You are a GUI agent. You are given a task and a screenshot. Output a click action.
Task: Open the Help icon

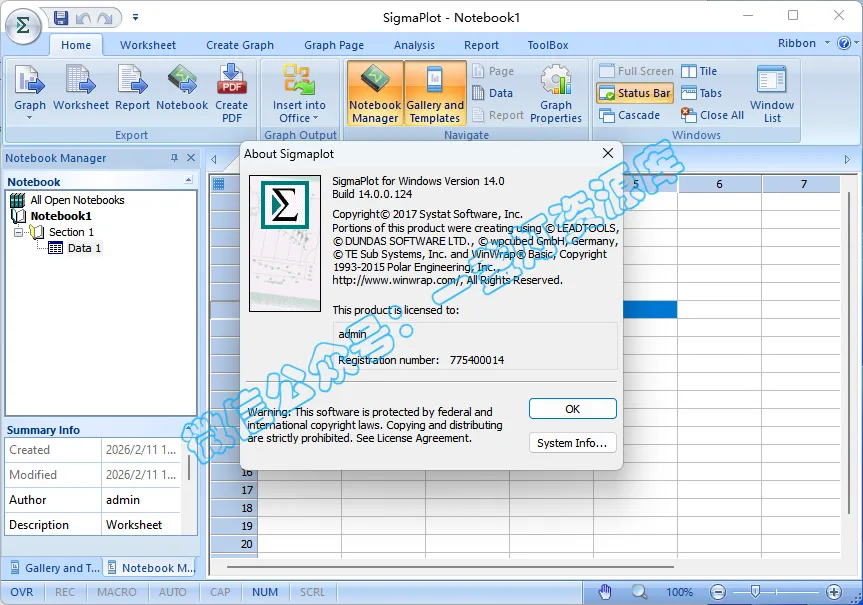click(844, 43)
